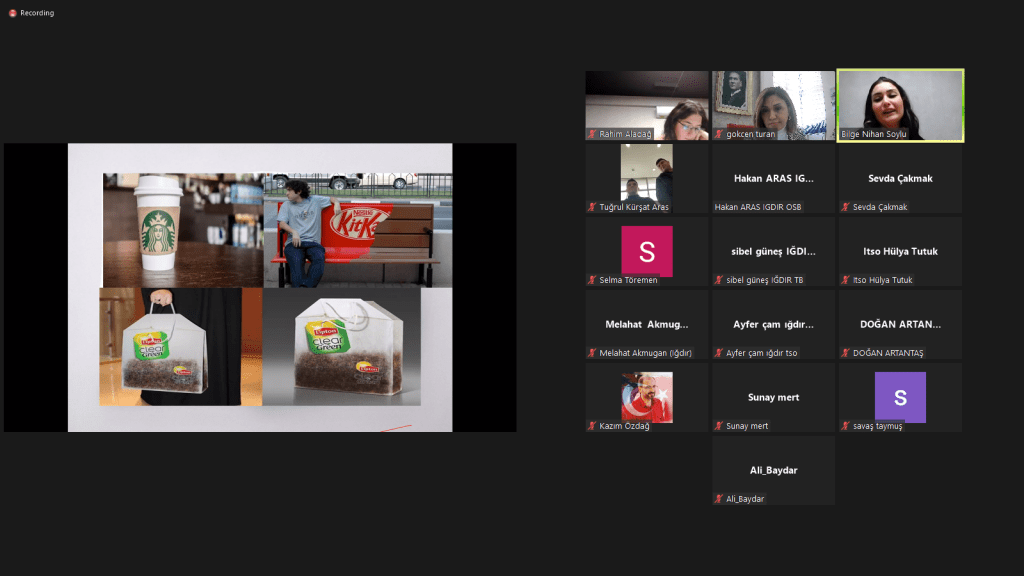1024x576 pixels.
Task: Select the Ayfer çam ığdır tso tile
Action: point(773,325)
